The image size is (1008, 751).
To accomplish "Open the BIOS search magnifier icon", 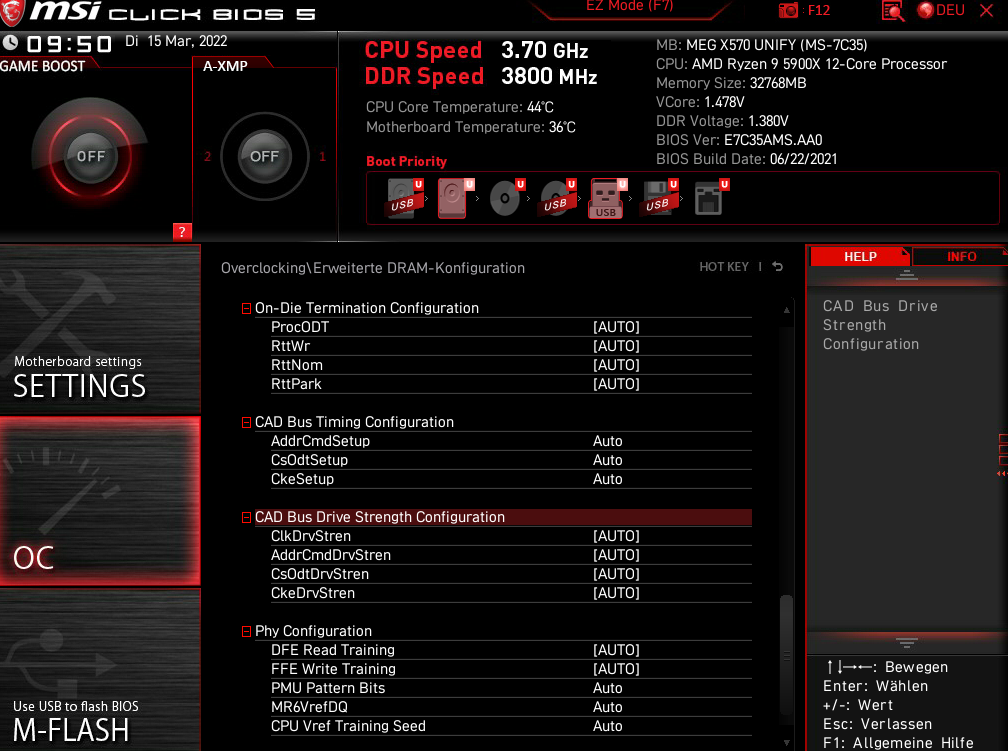I will tap(893, 10).
